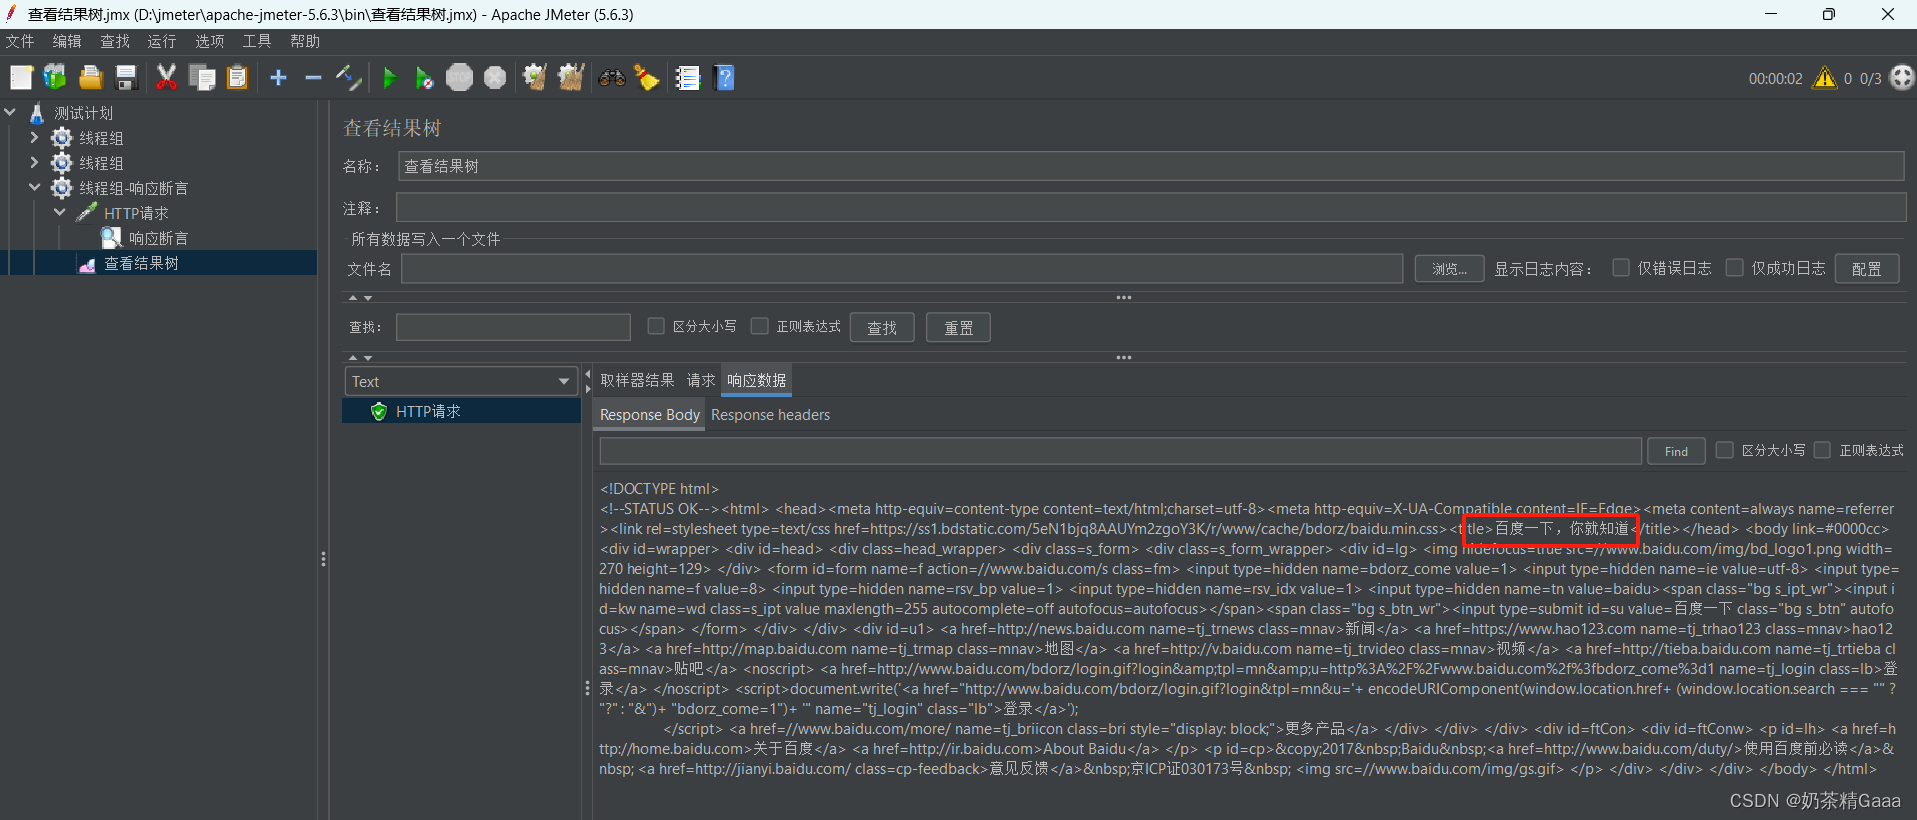The height and width of the screenshot is (820, 1917).
Task: Click the thread status globe icon at top right
Action: [1902, 78]
